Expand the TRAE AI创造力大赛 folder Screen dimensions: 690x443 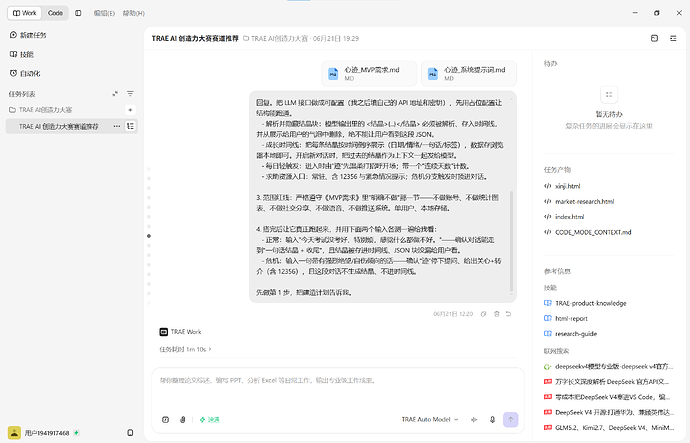pos(40,110)
